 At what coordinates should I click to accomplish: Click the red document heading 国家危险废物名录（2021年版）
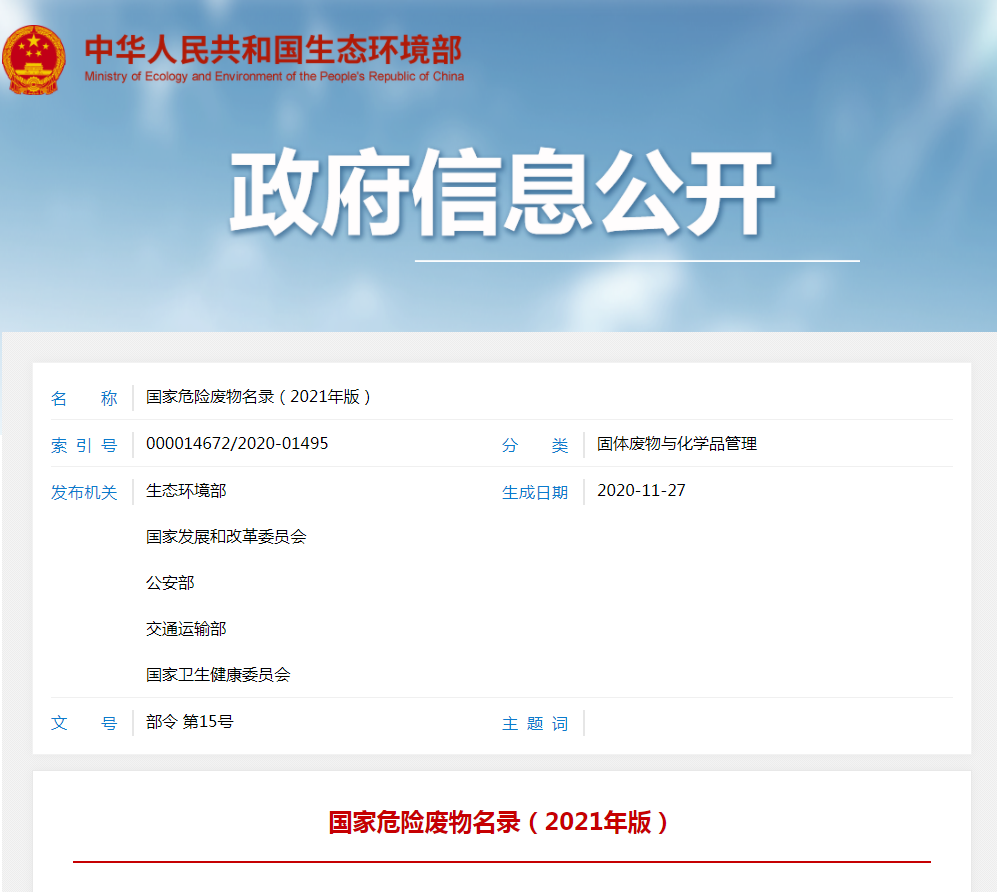[x=500, y=822]
